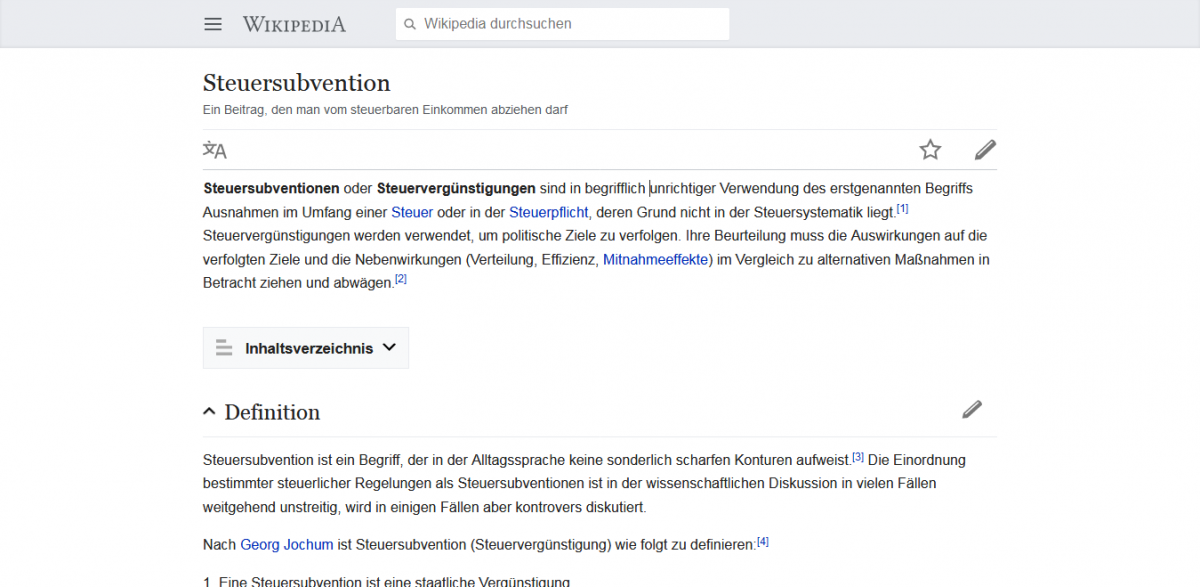Open the language translation icon
Viewport: 1200px width, 587px height.
click(215, 150)
